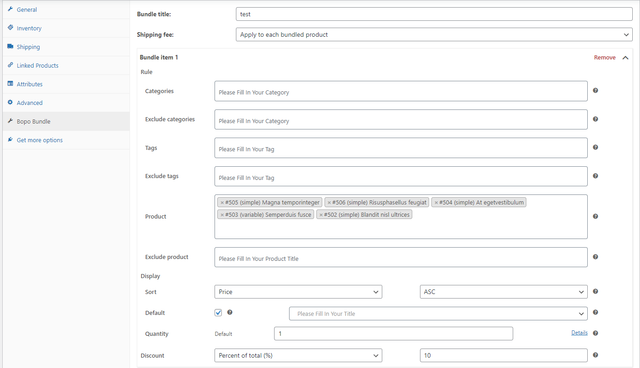Click the General tab wrench icon
This screenshot has width=640, height=368.
10,9
